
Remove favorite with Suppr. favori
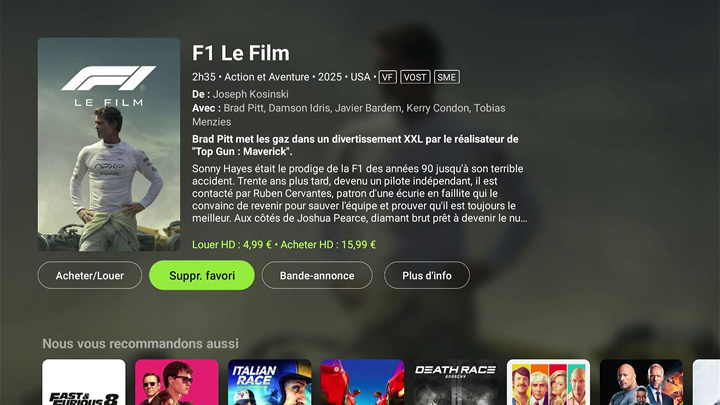[x=202, y=276]
